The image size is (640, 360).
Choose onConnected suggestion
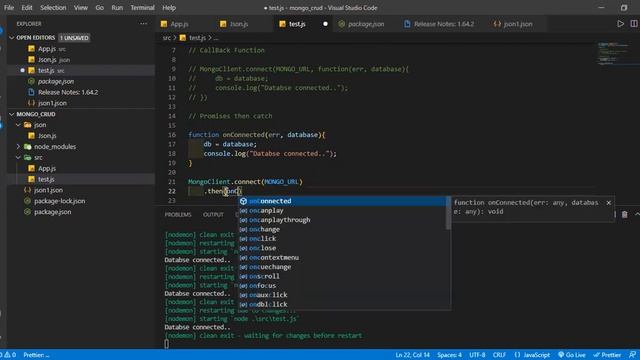(342, 201)
